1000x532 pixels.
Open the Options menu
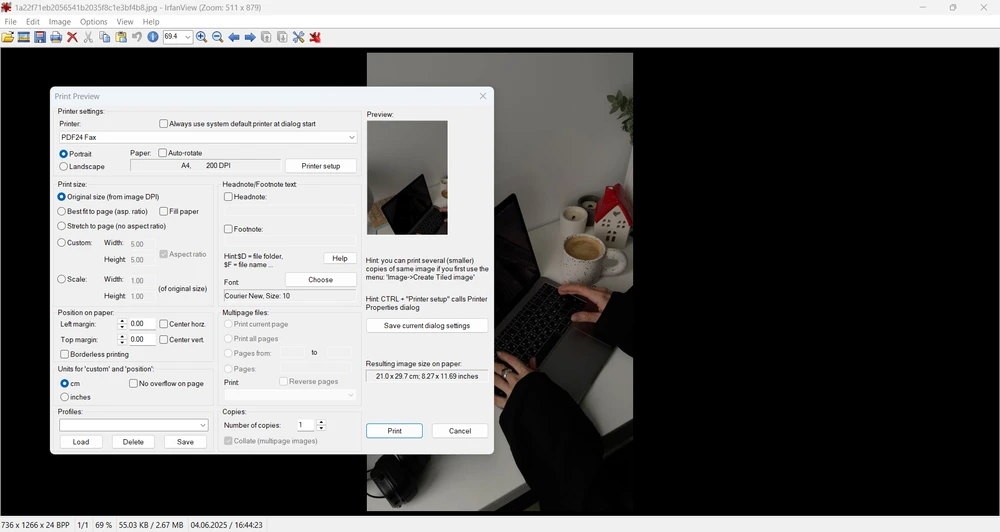click(x=93, y=21)
